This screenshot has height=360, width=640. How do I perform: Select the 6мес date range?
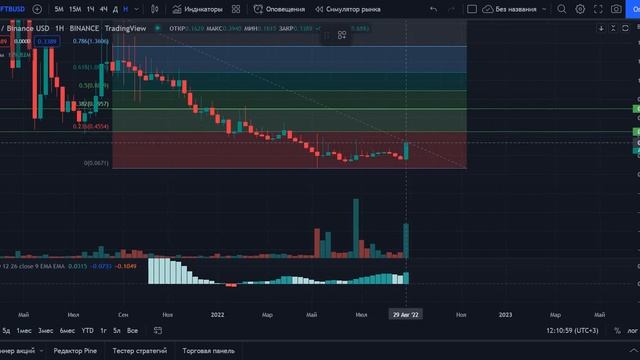click(x=67, y=331)
